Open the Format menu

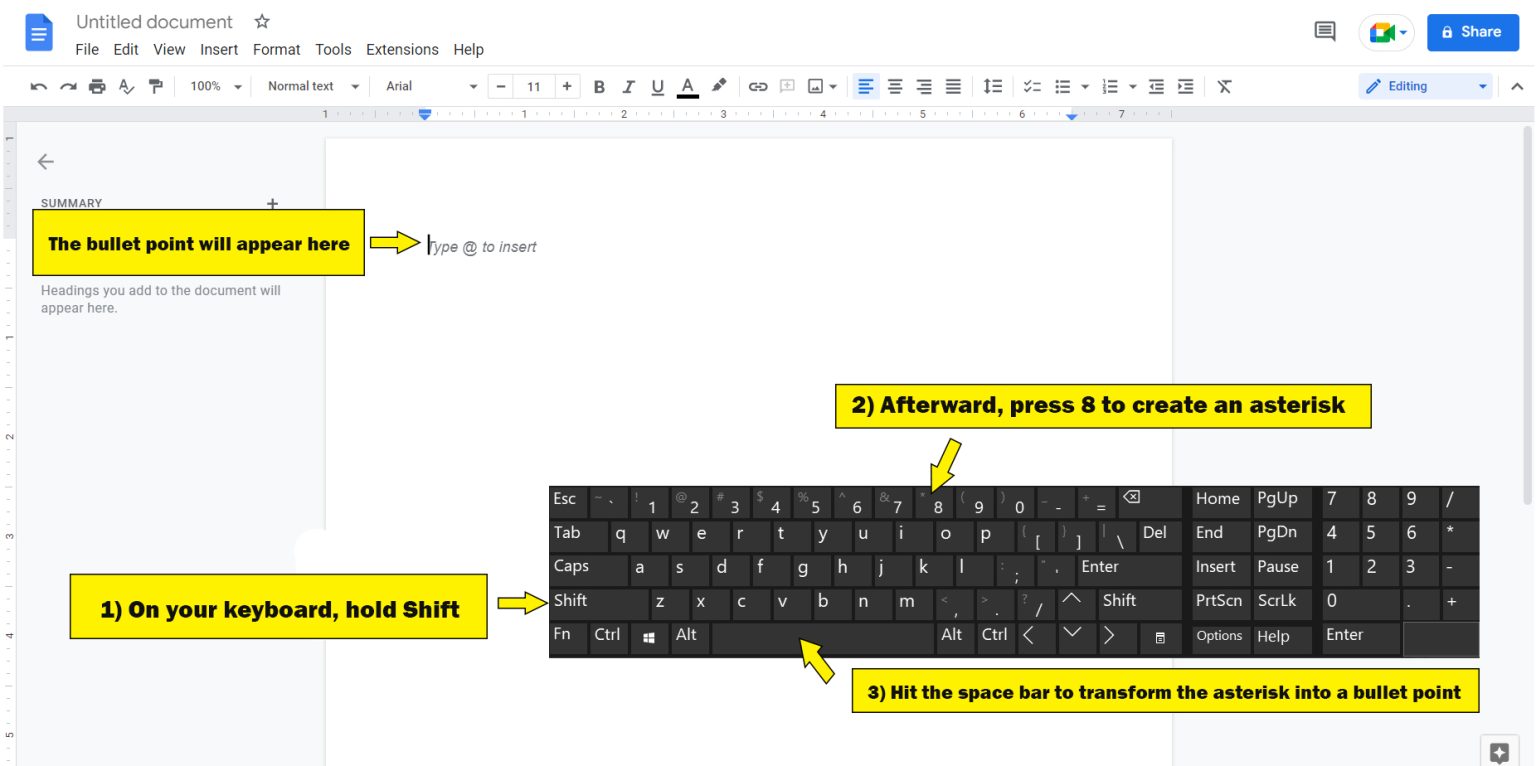[276, 49]
